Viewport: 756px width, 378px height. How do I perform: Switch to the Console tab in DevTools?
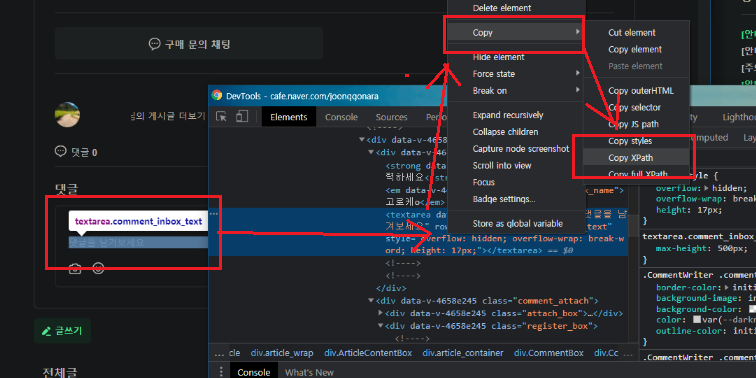pos(341,117)
